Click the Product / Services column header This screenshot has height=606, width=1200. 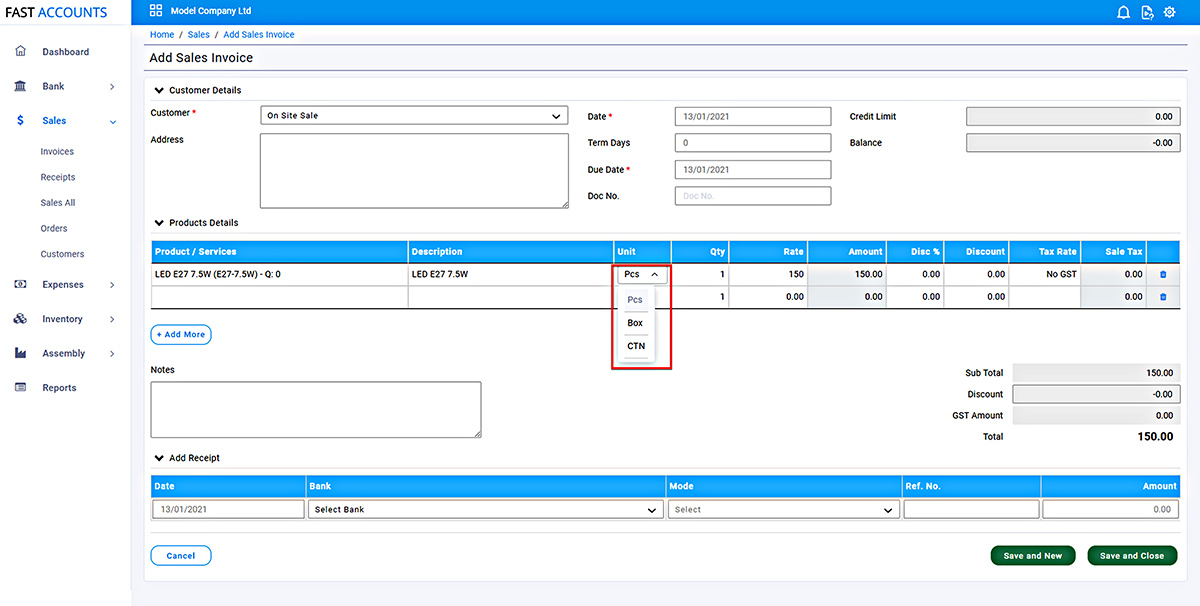(280, 252)
